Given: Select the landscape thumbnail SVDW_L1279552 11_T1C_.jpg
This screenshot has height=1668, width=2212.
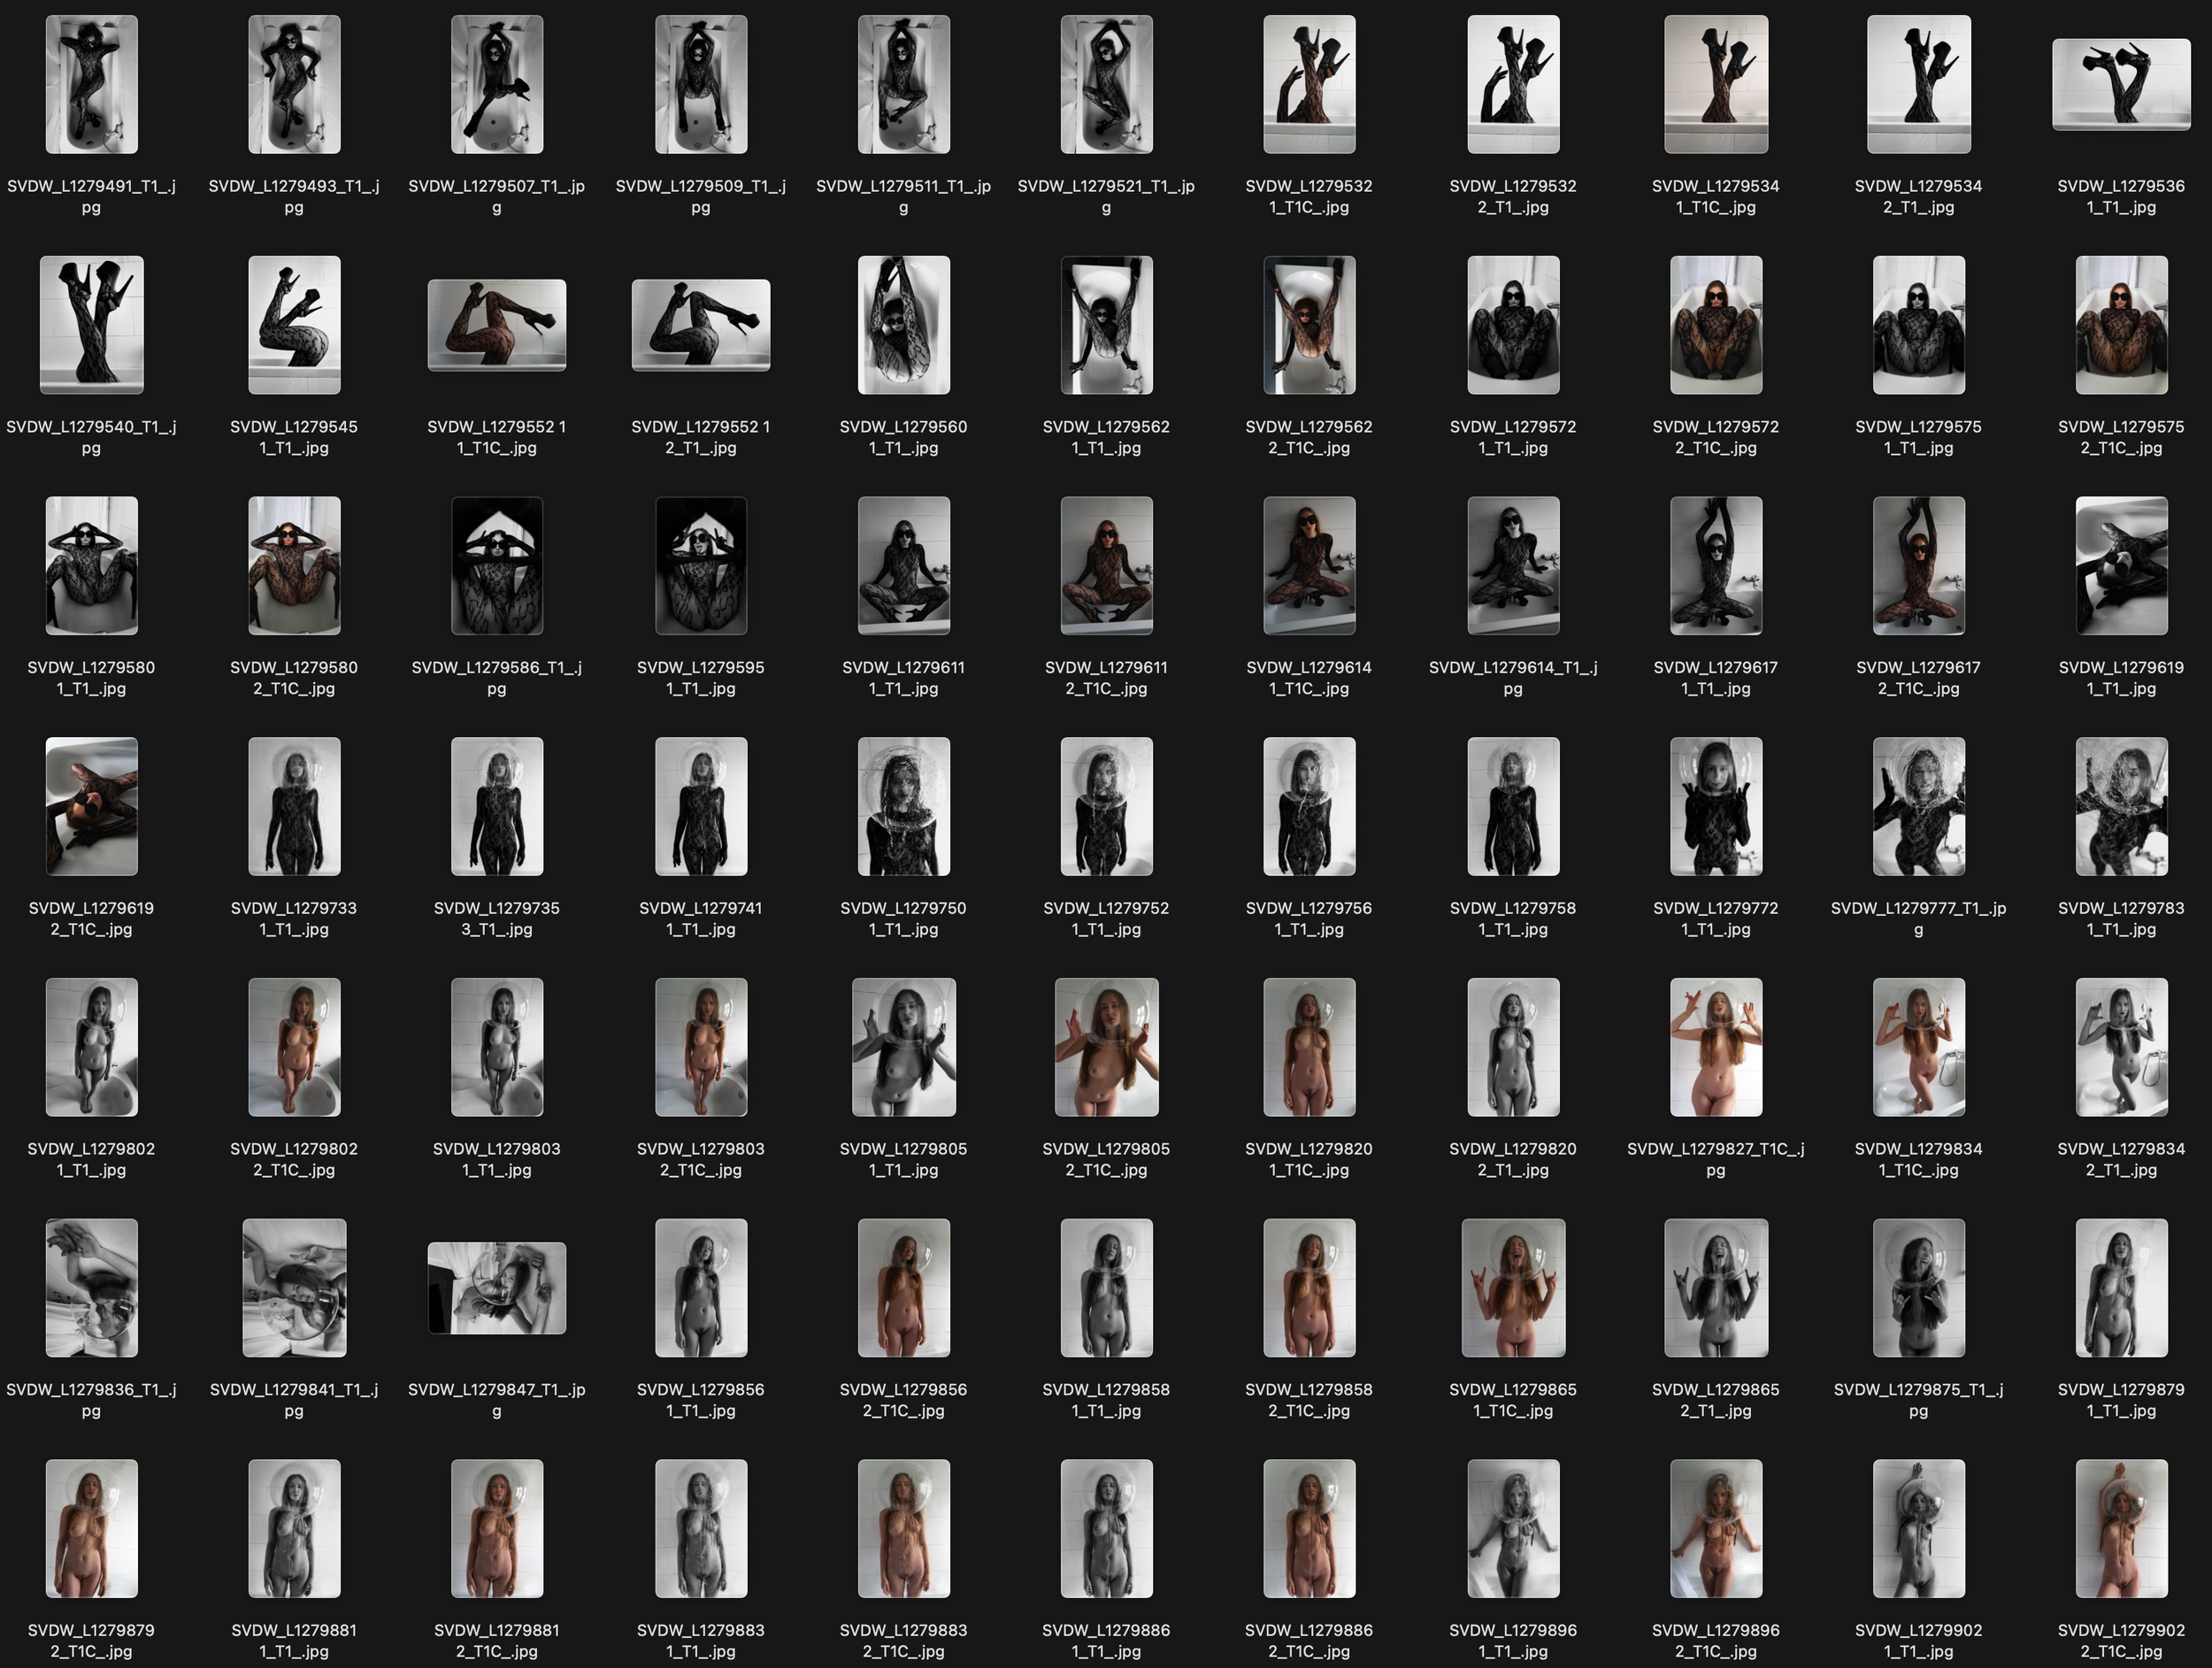Looking at the screenshot, I should (x=497, y=325).
